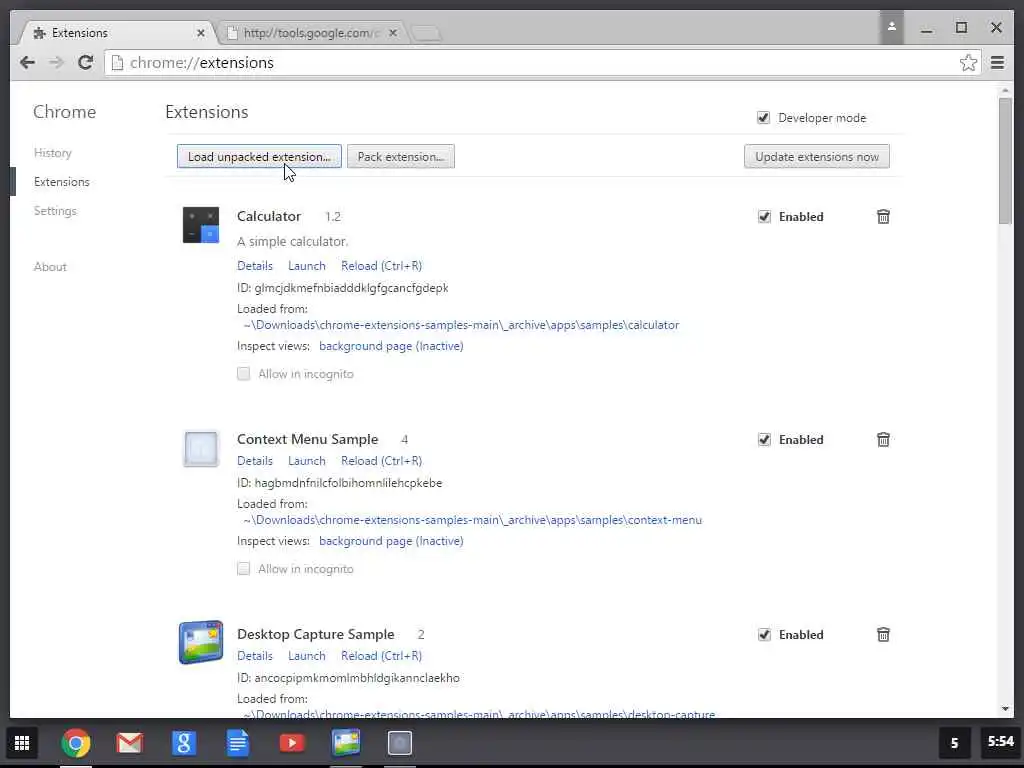
Task: Open Google Docs from the shelf
Action: [x=238, y=743]
